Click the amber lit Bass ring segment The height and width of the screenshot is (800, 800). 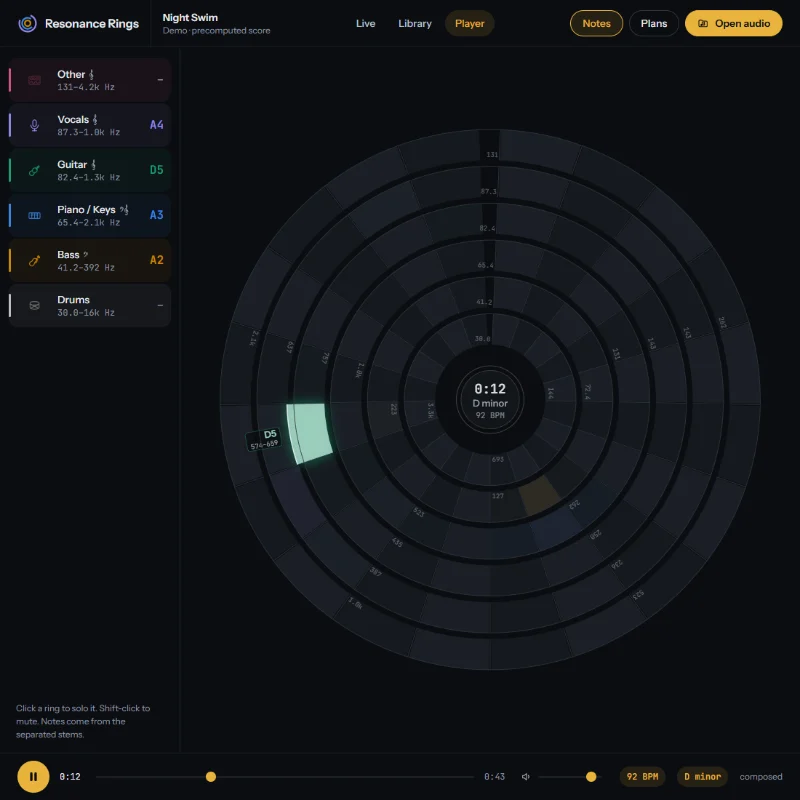pyautogui.click(x=539, y=494)
